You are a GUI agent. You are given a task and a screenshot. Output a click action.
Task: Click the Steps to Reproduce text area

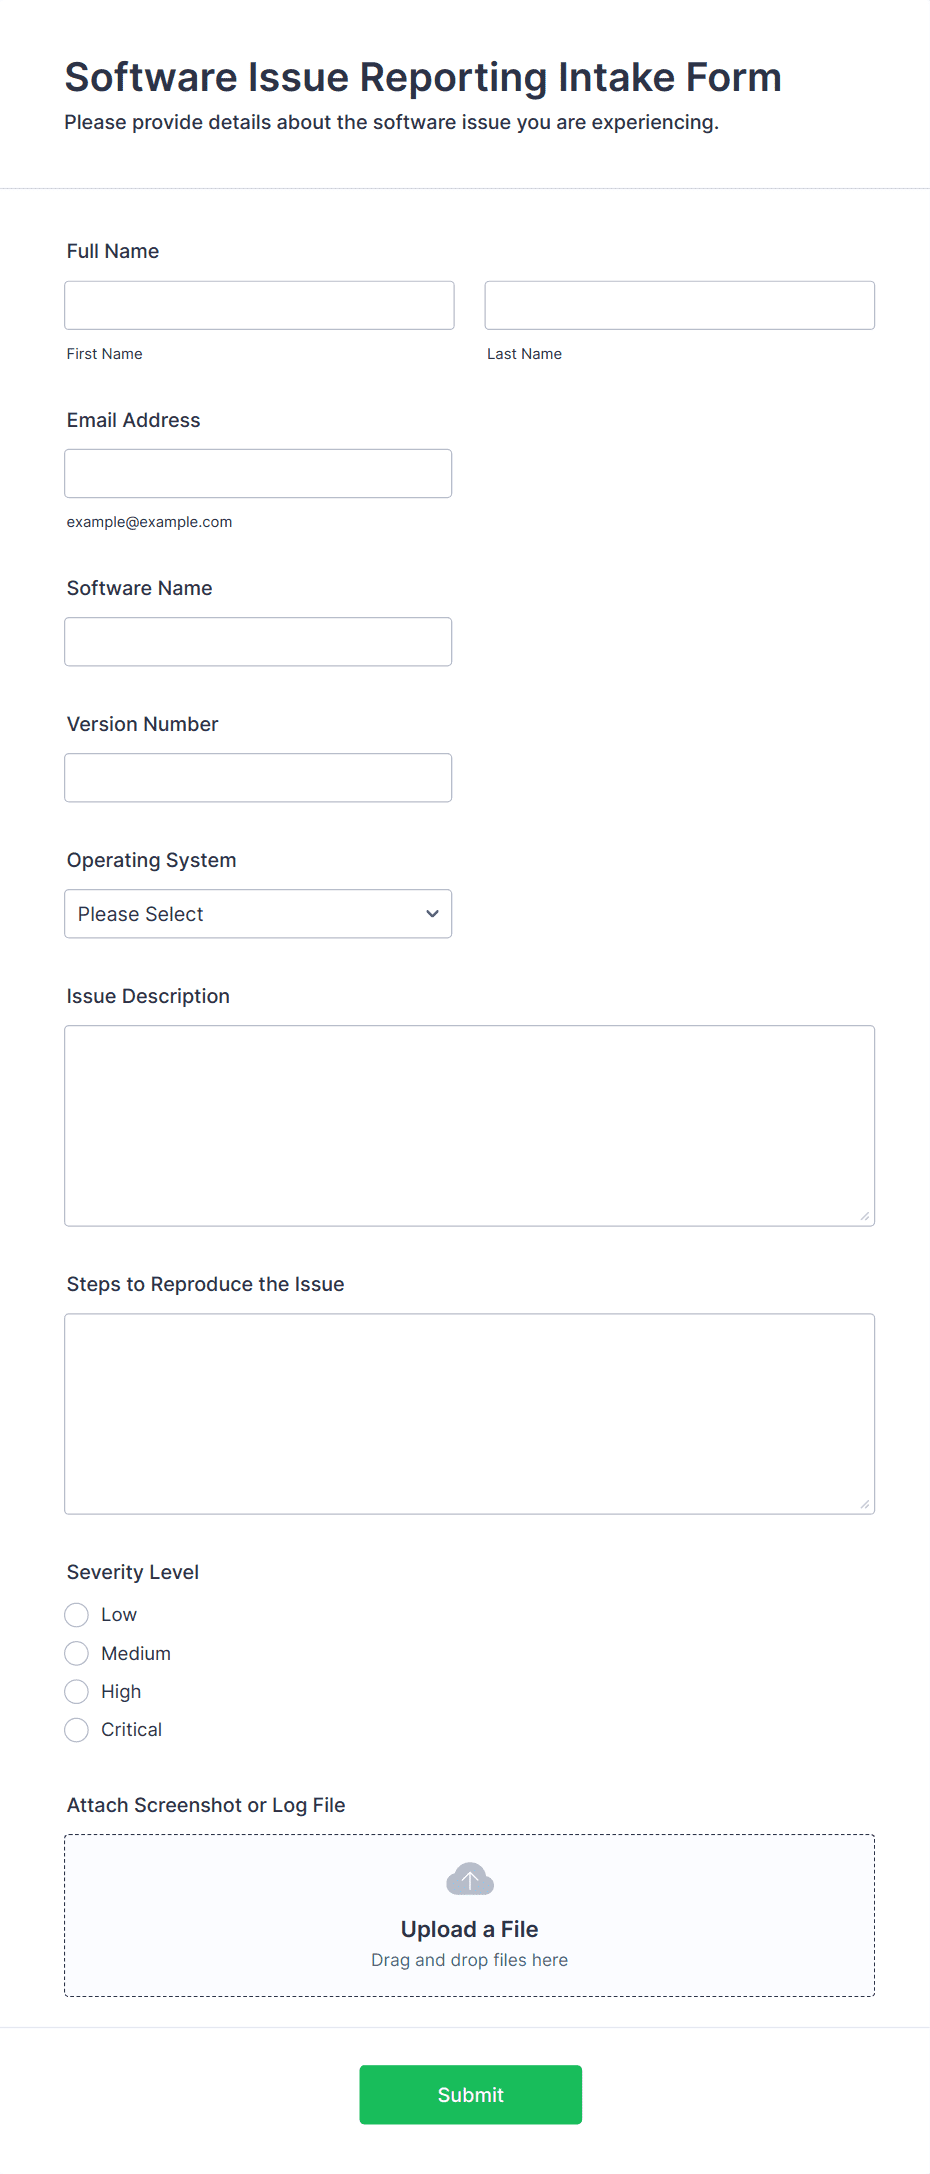469,1410
